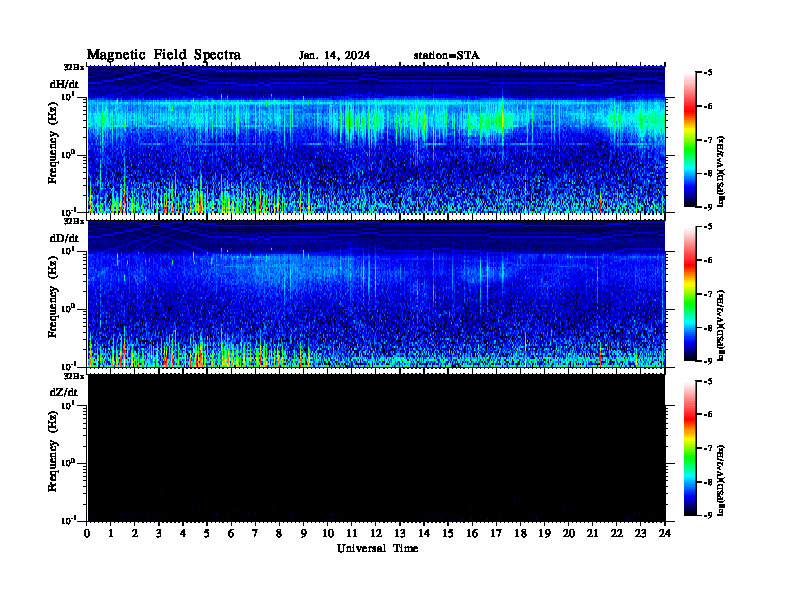
Task: Click the "-7" value on dH/dt colorbar
Action: click(708, 140)
